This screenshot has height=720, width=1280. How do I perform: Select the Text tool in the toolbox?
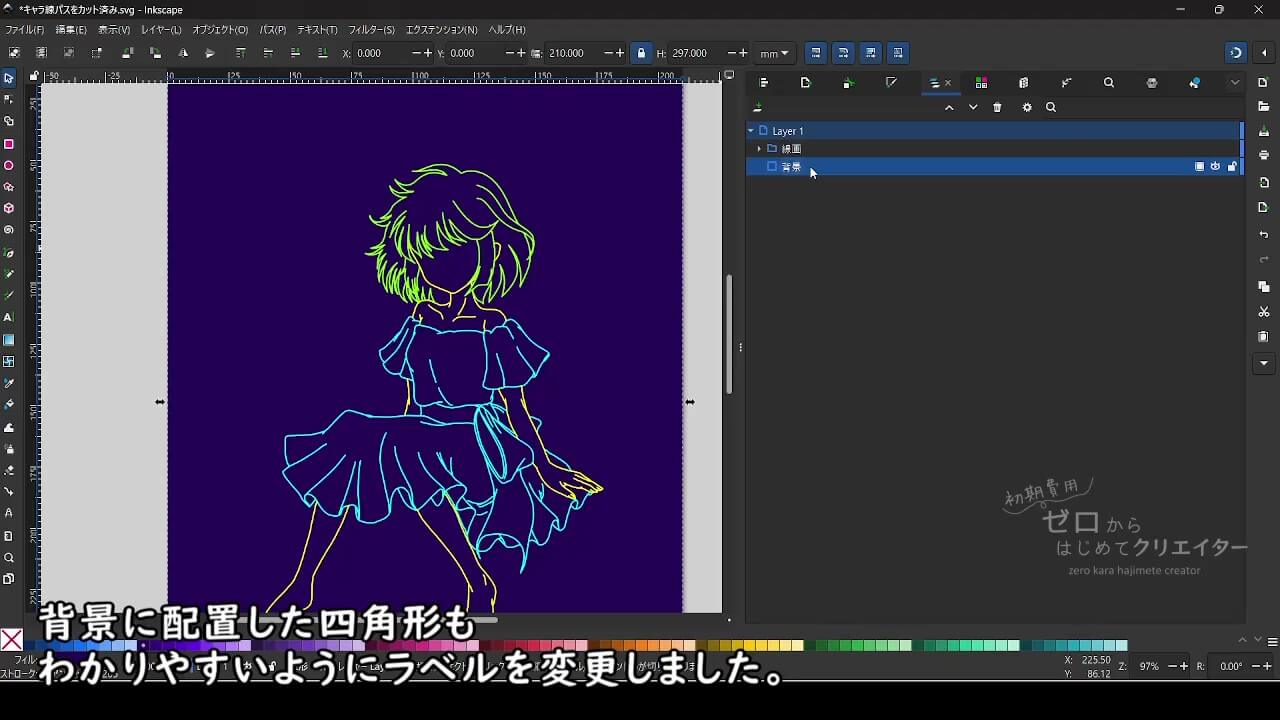coord(9,317)
